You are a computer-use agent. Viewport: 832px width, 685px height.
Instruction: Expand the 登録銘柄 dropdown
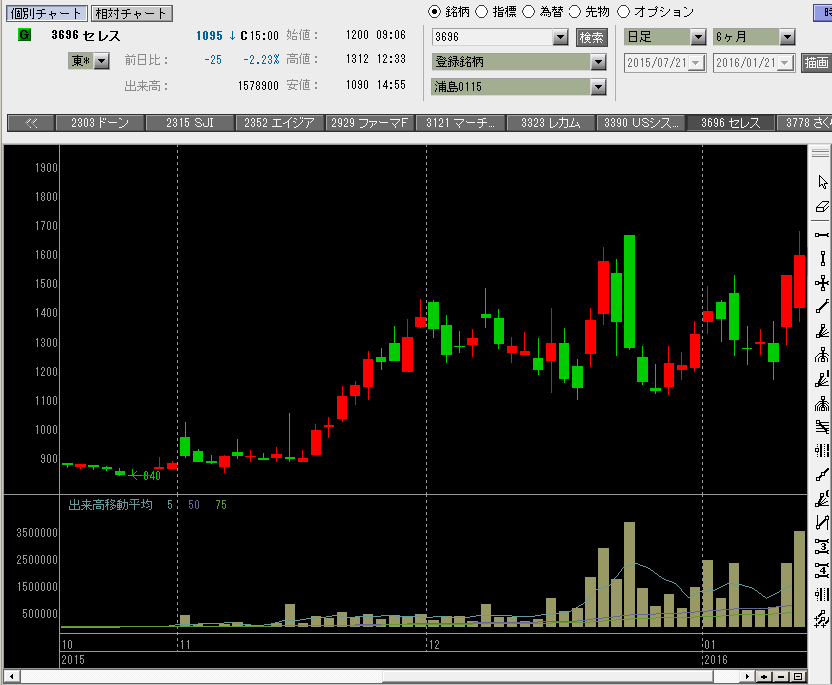click(599, 62)
